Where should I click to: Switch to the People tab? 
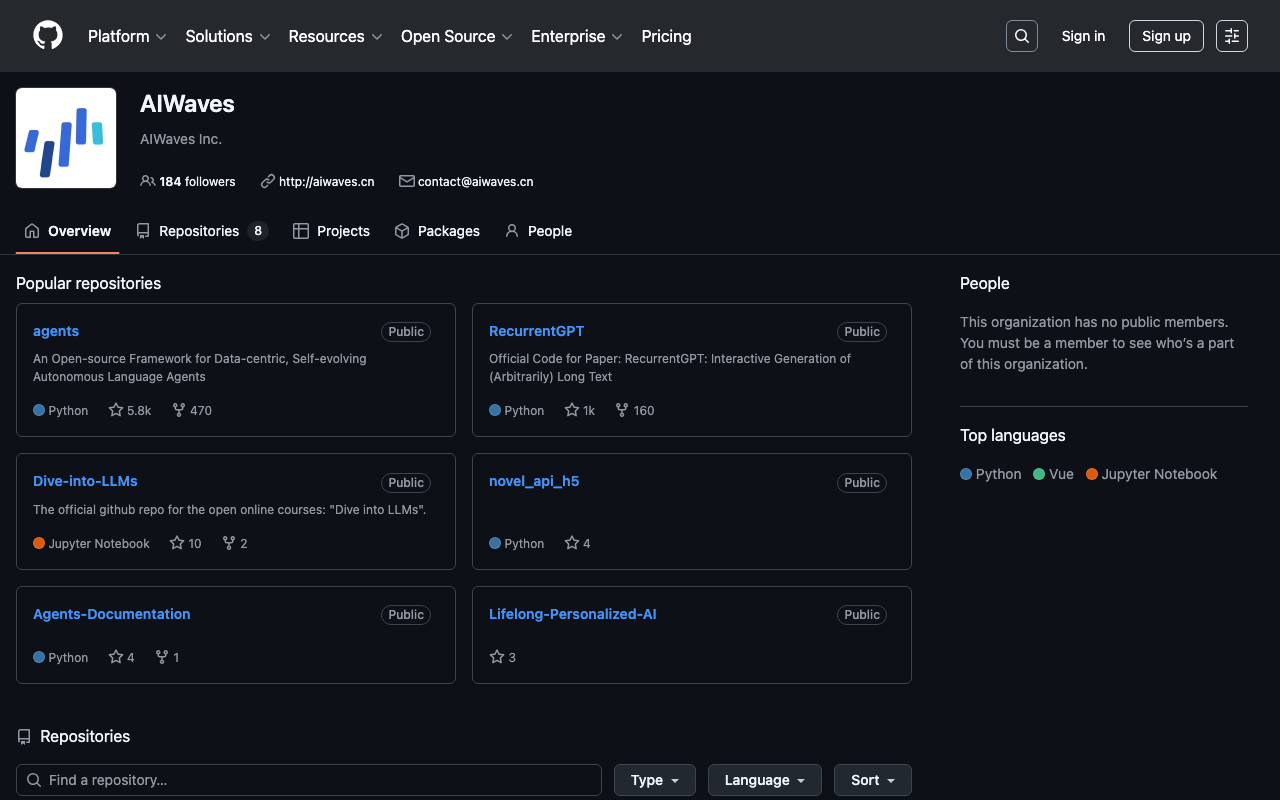538,231
